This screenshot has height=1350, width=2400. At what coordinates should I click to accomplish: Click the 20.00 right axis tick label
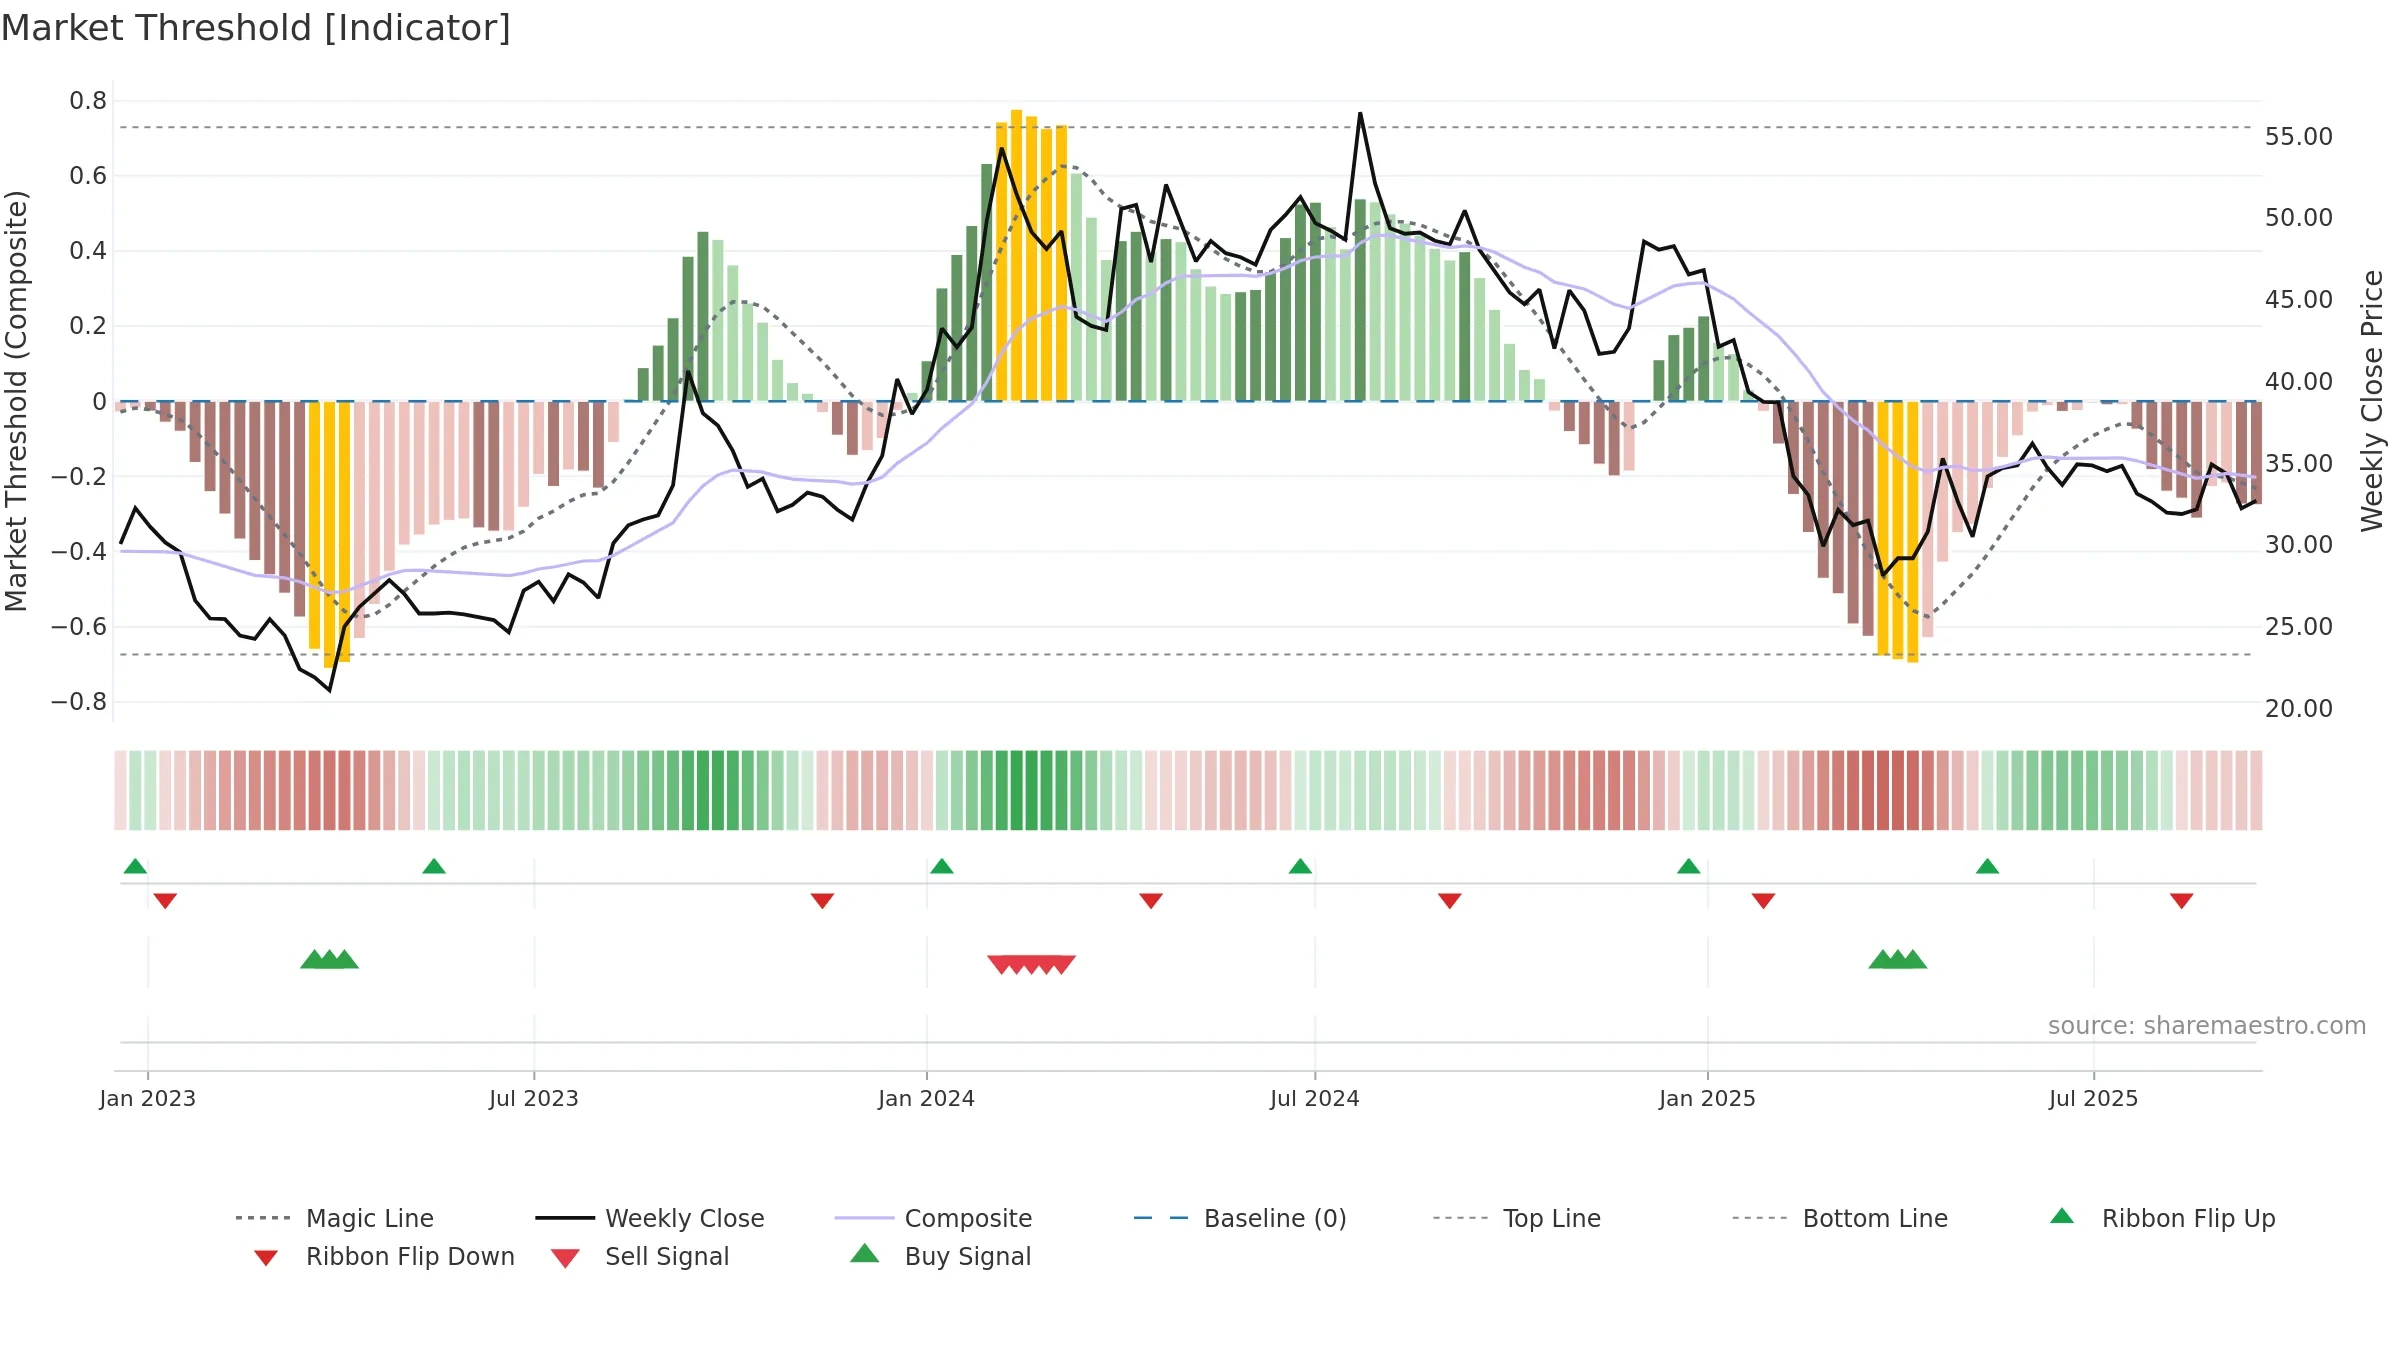(2299, 708)
